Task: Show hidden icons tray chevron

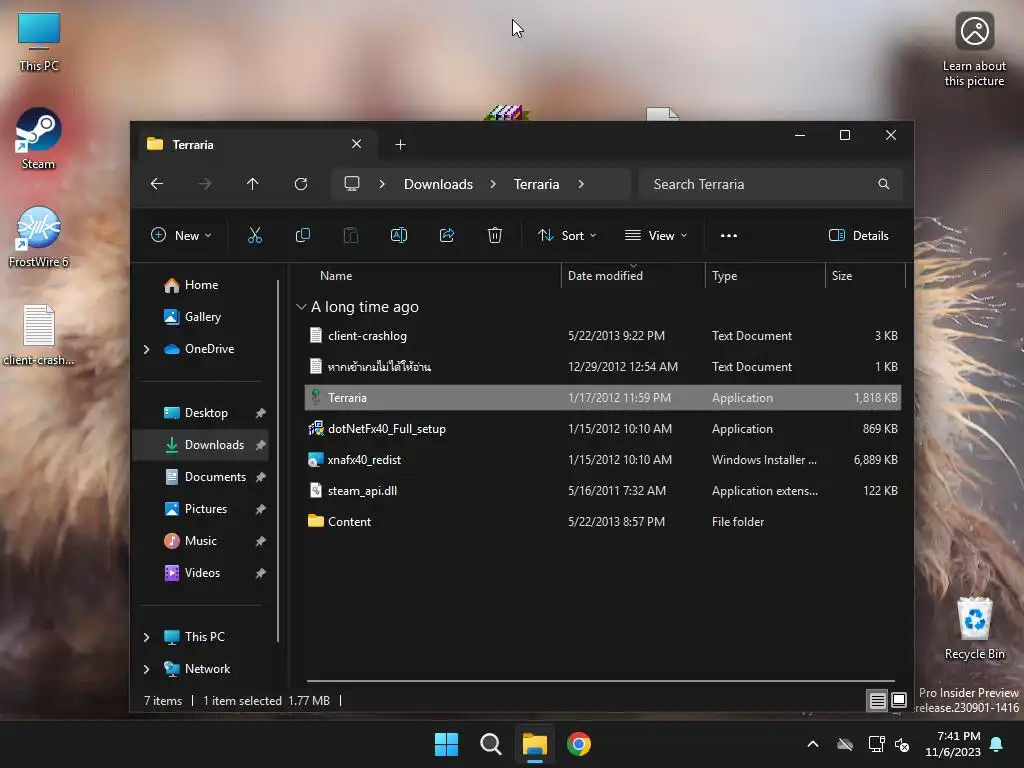Action: click(x=813, y=744)
